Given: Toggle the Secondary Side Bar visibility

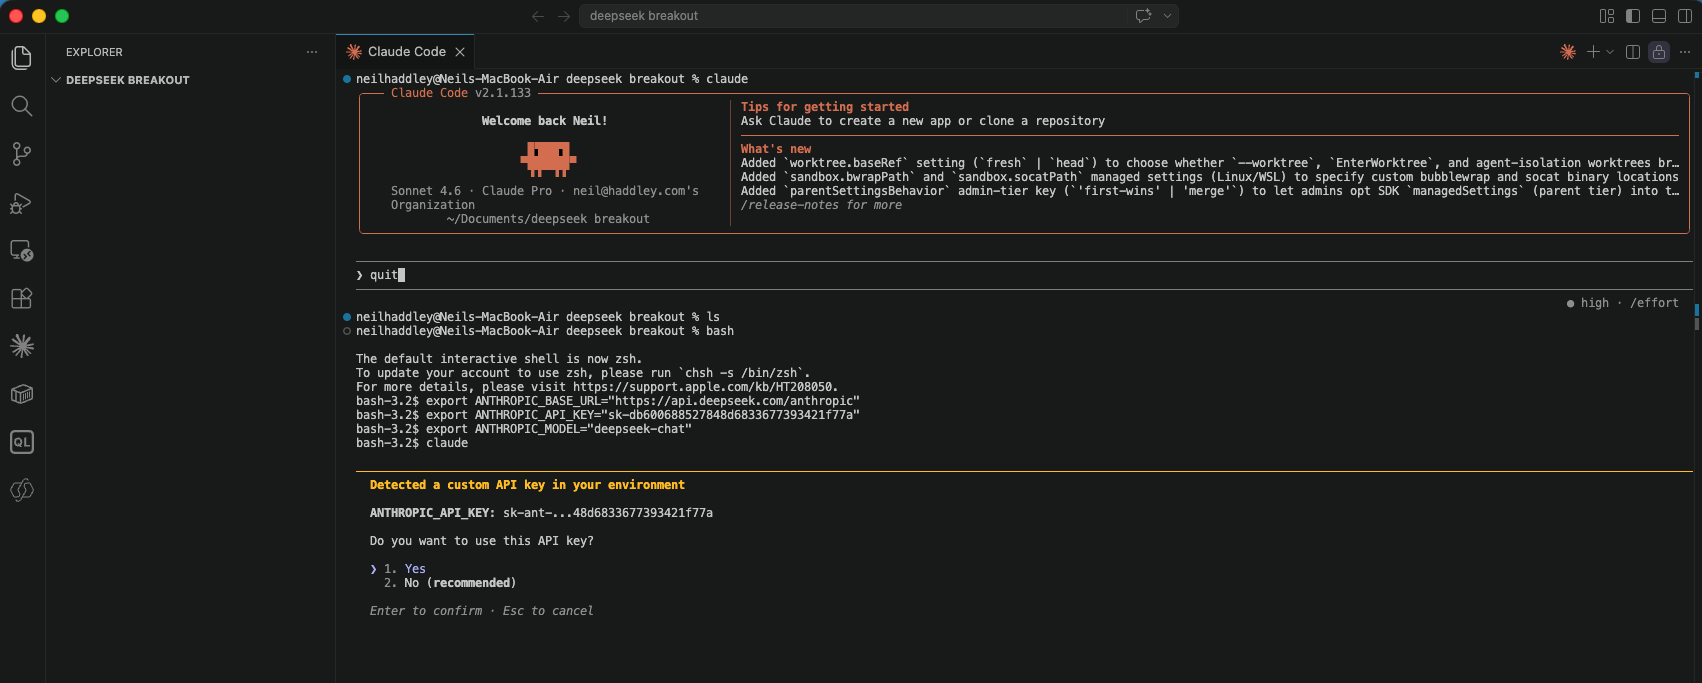Looking at the screenshot, I should pos(1685,16).
